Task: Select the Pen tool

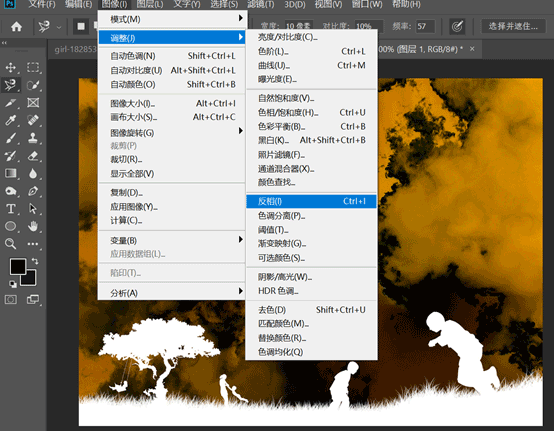Action: tap(33, 191)
